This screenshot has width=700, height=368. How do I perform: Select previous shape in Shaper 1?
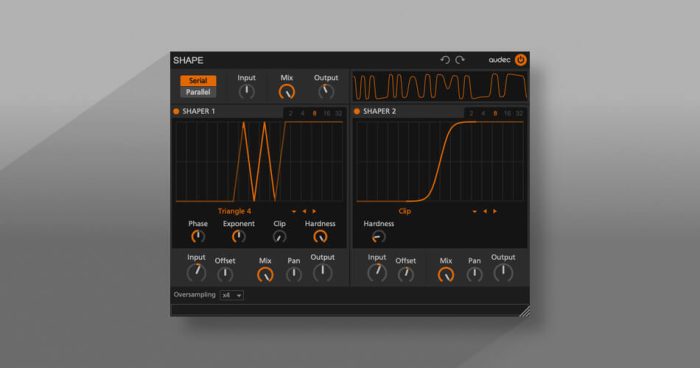[x=304, y=211]
